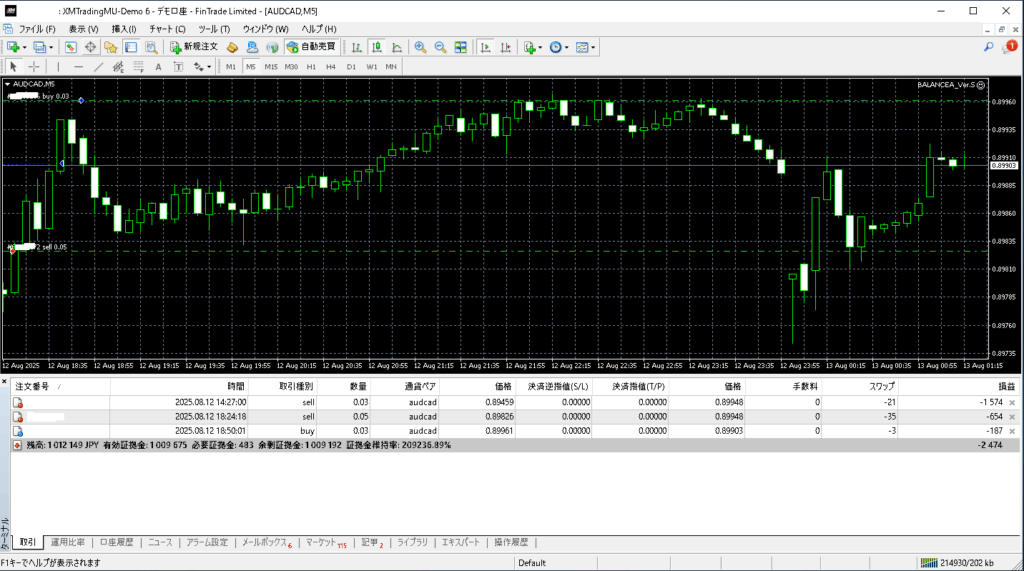Switch timeframe to D1
This screenshot has height=571, width=1024.
point(351,67)
